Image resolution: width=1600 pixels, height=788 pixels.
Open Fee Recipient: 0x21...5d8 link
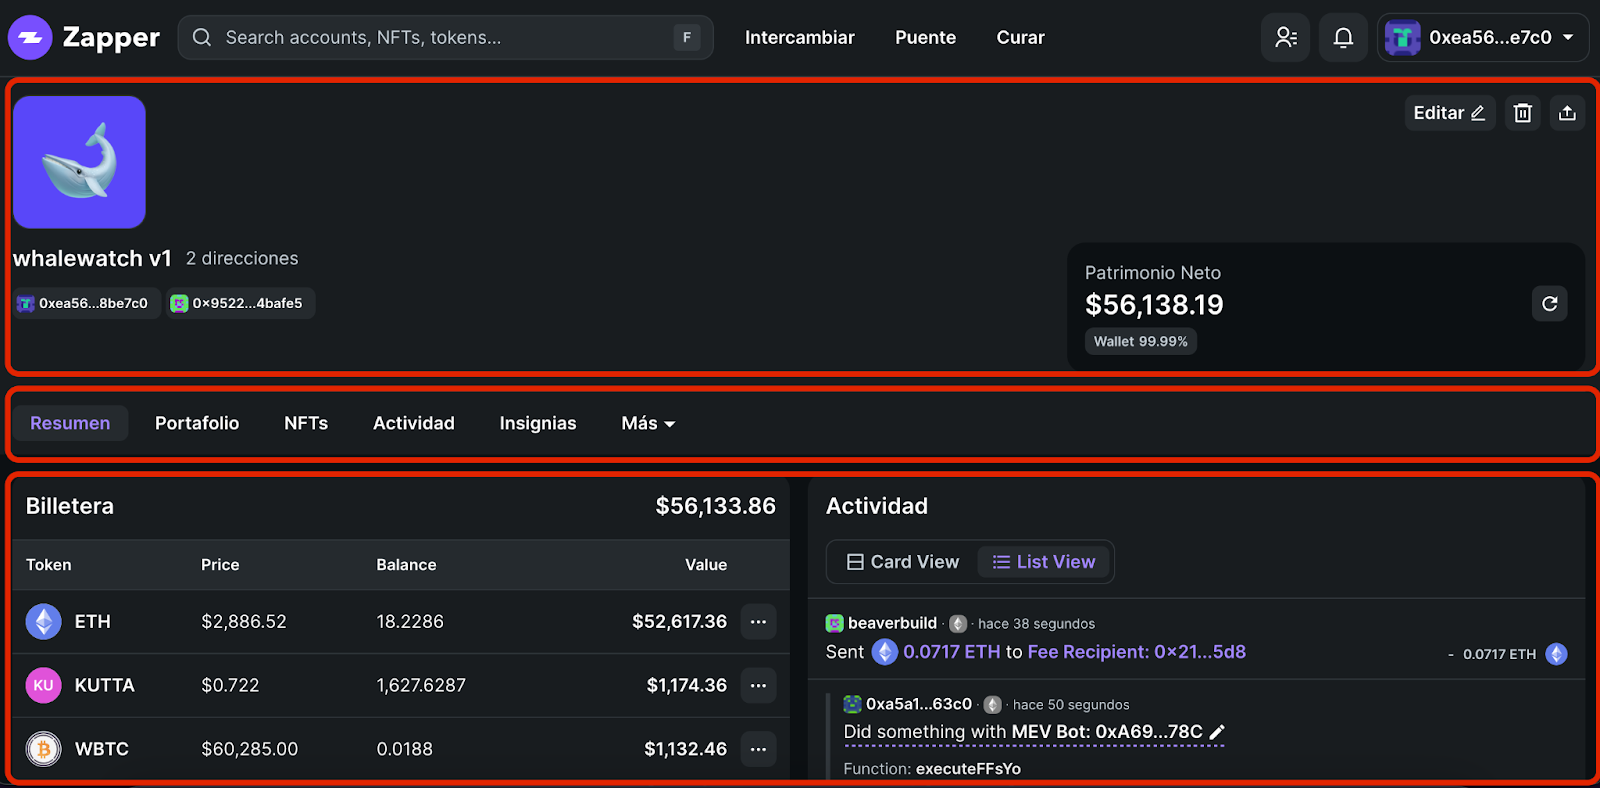tap(1136, 652)
